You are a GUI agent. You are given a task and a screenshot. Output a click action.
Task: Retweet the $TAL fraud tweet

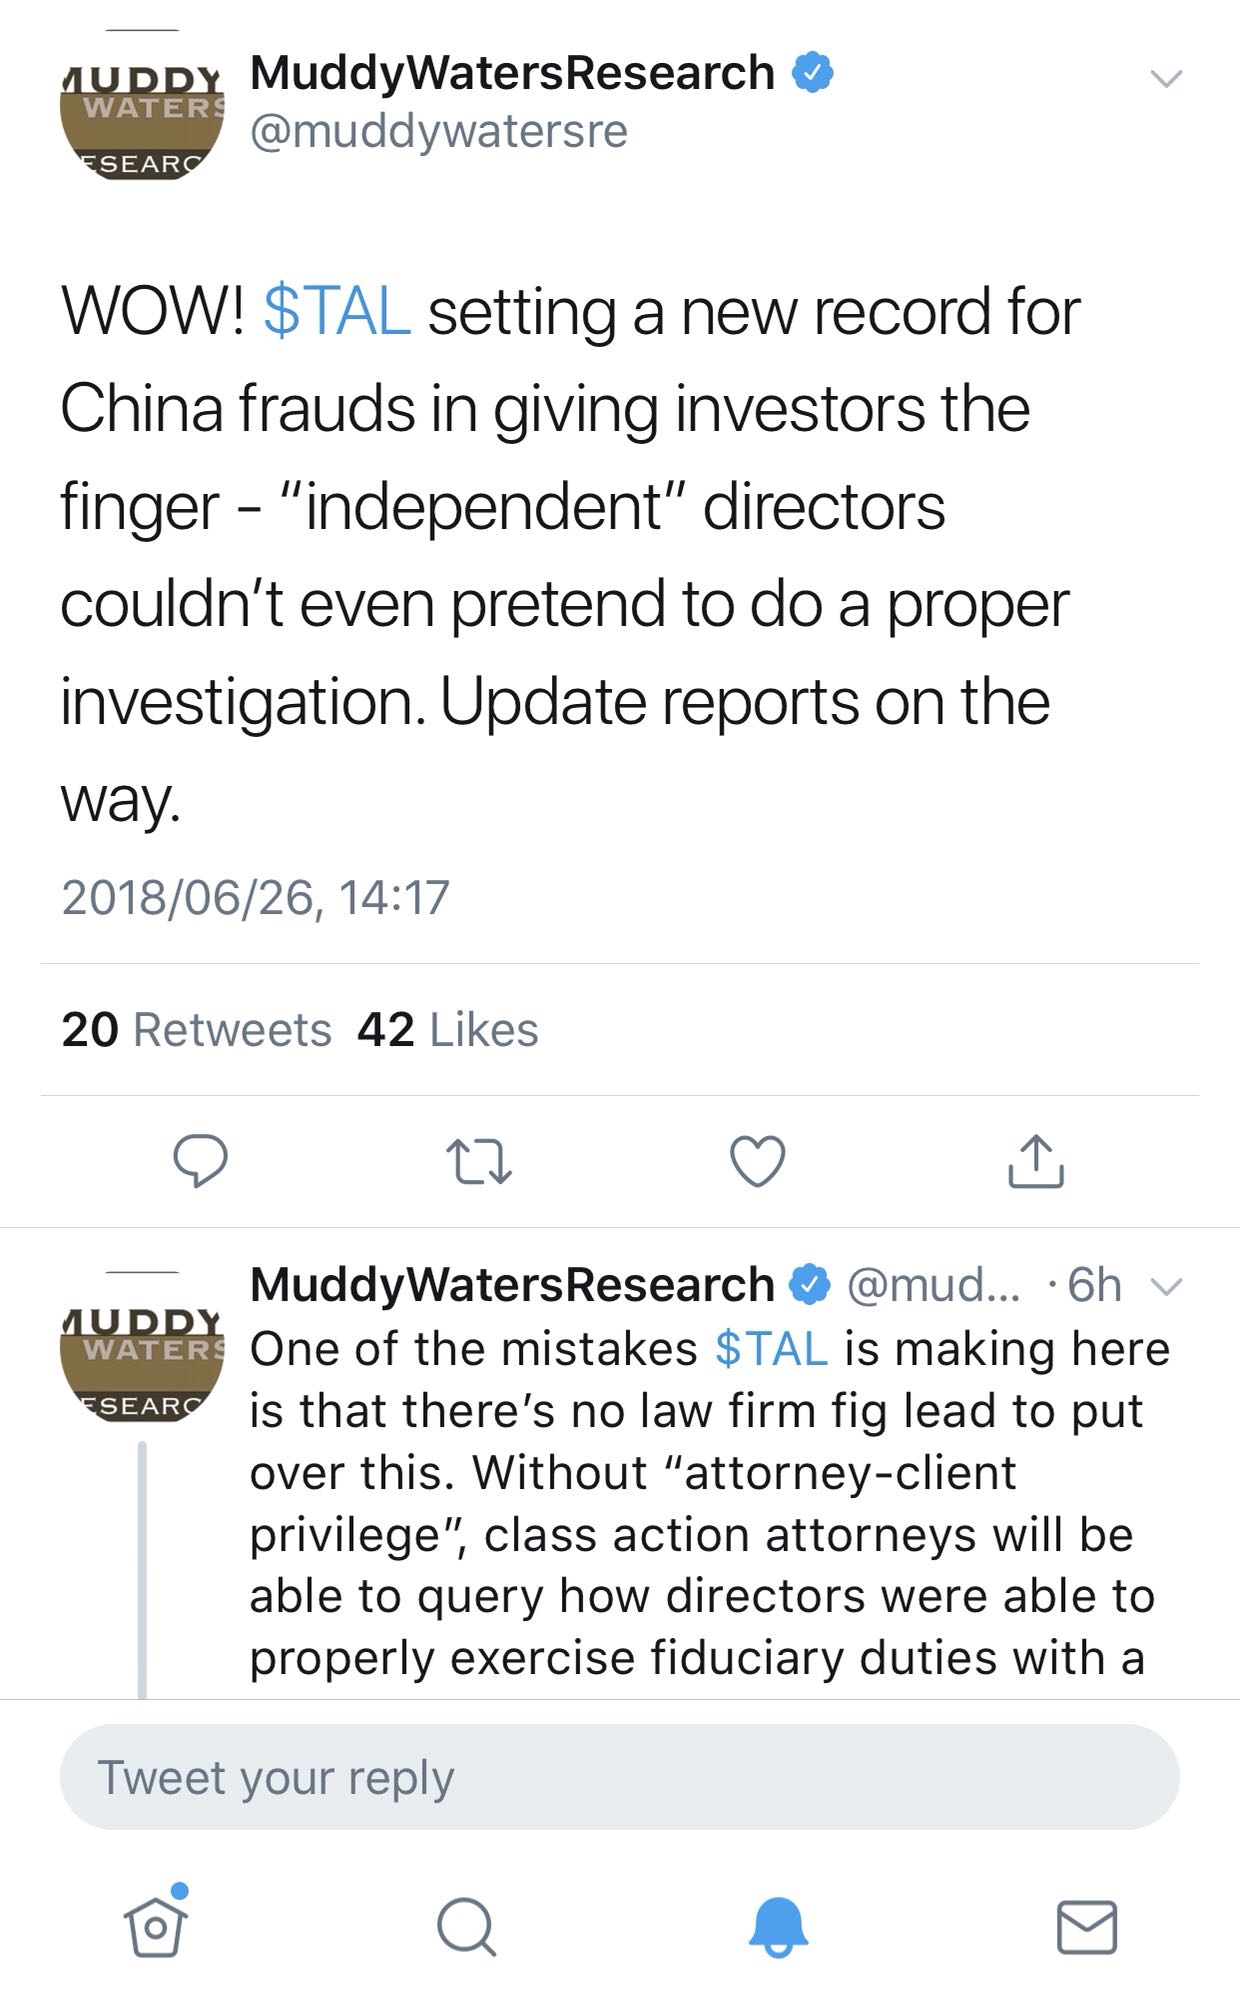pyautogui.click(x=479, y=1161)
